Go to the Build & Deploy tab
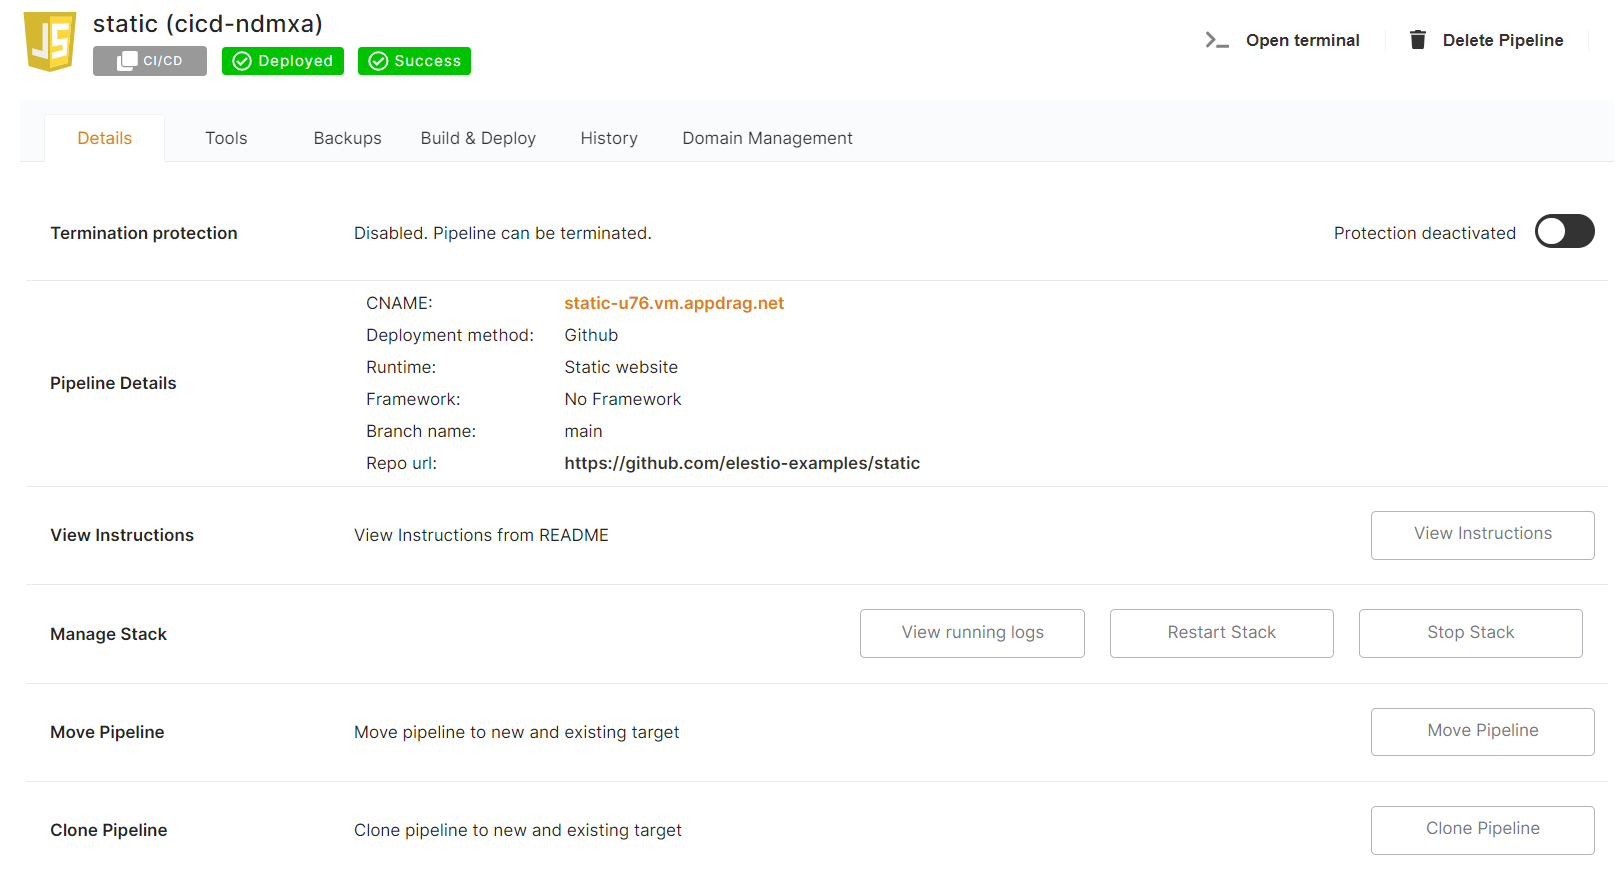 (478, 138)
